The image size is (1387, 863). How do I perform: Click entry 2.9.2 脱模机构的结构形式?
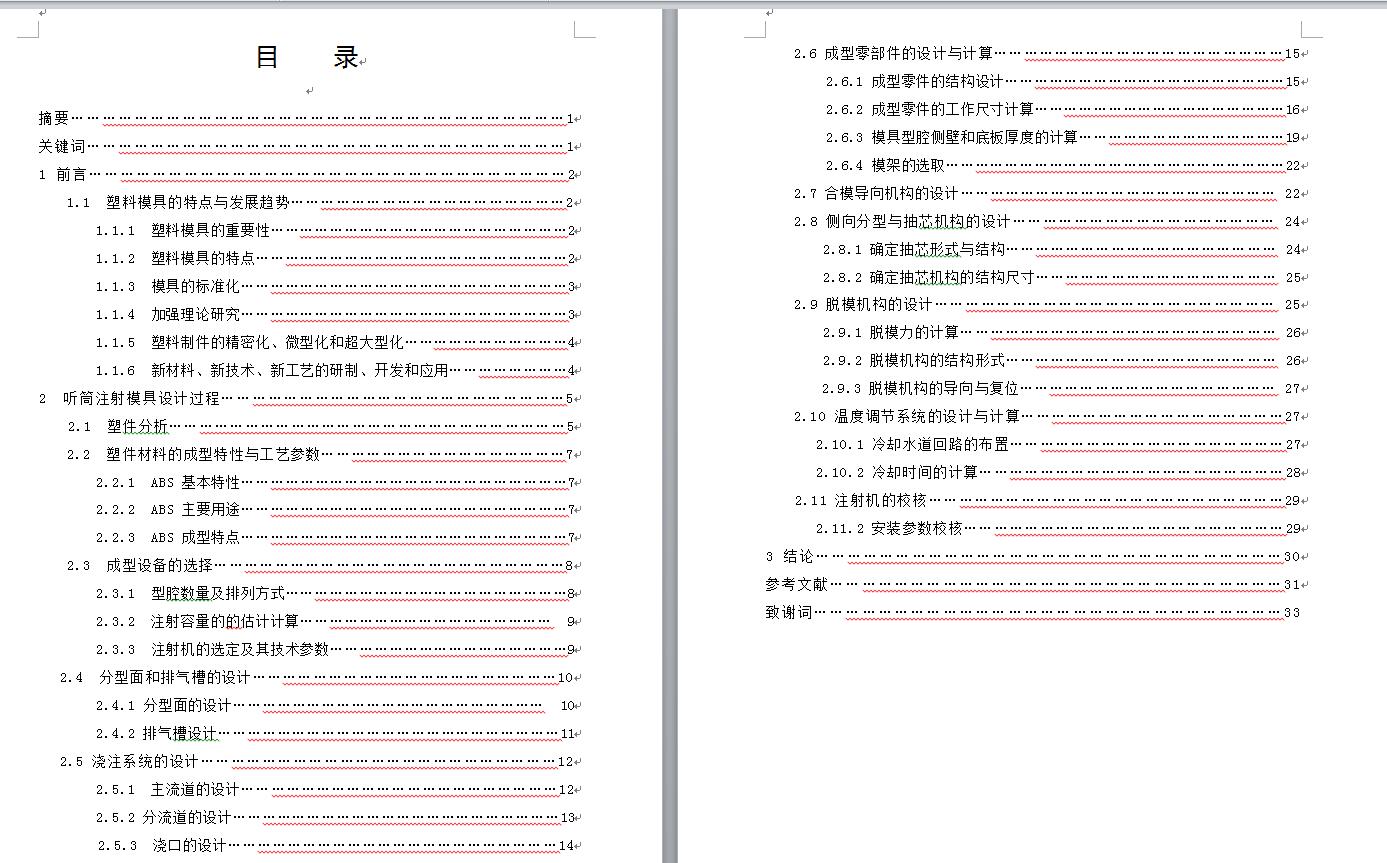tap(1062, 360)
